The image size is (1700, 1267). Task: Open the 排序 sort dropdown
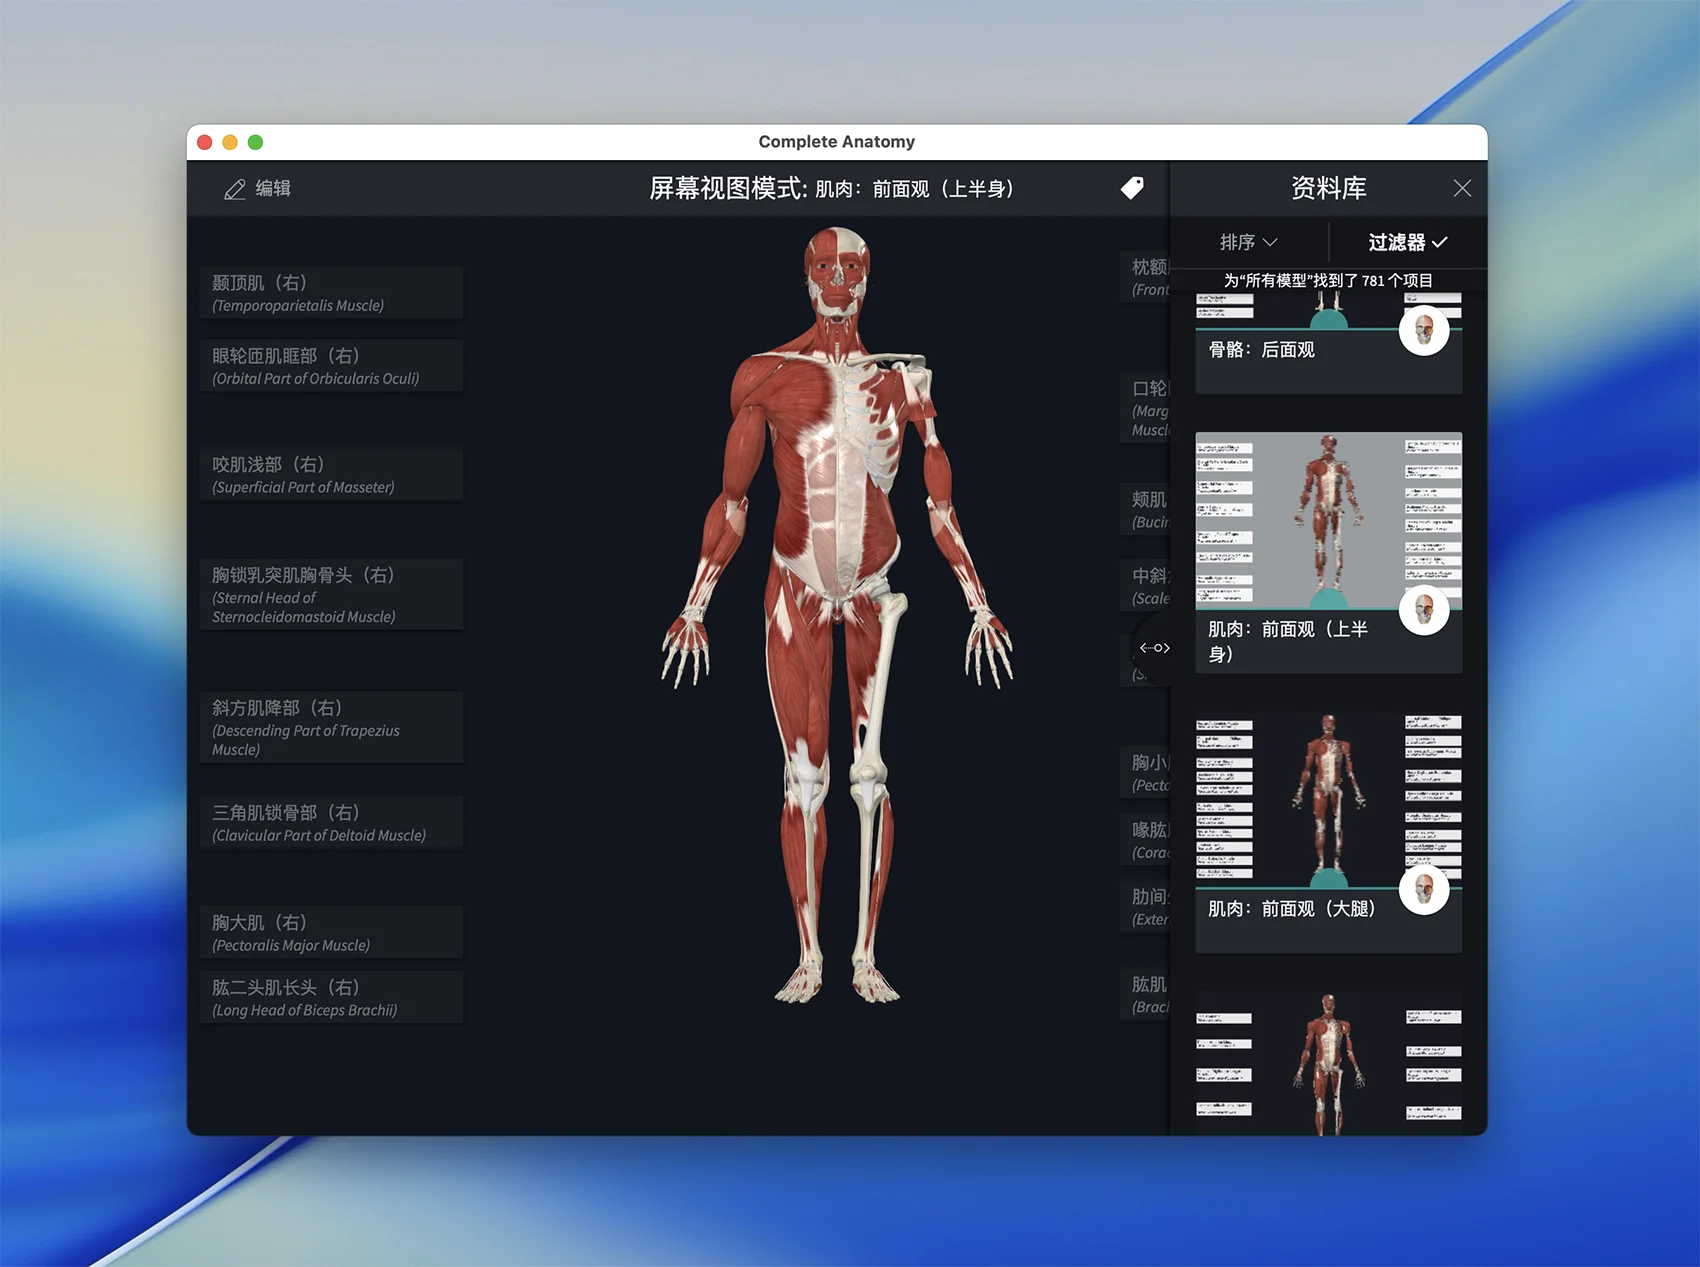(1248, 242)
